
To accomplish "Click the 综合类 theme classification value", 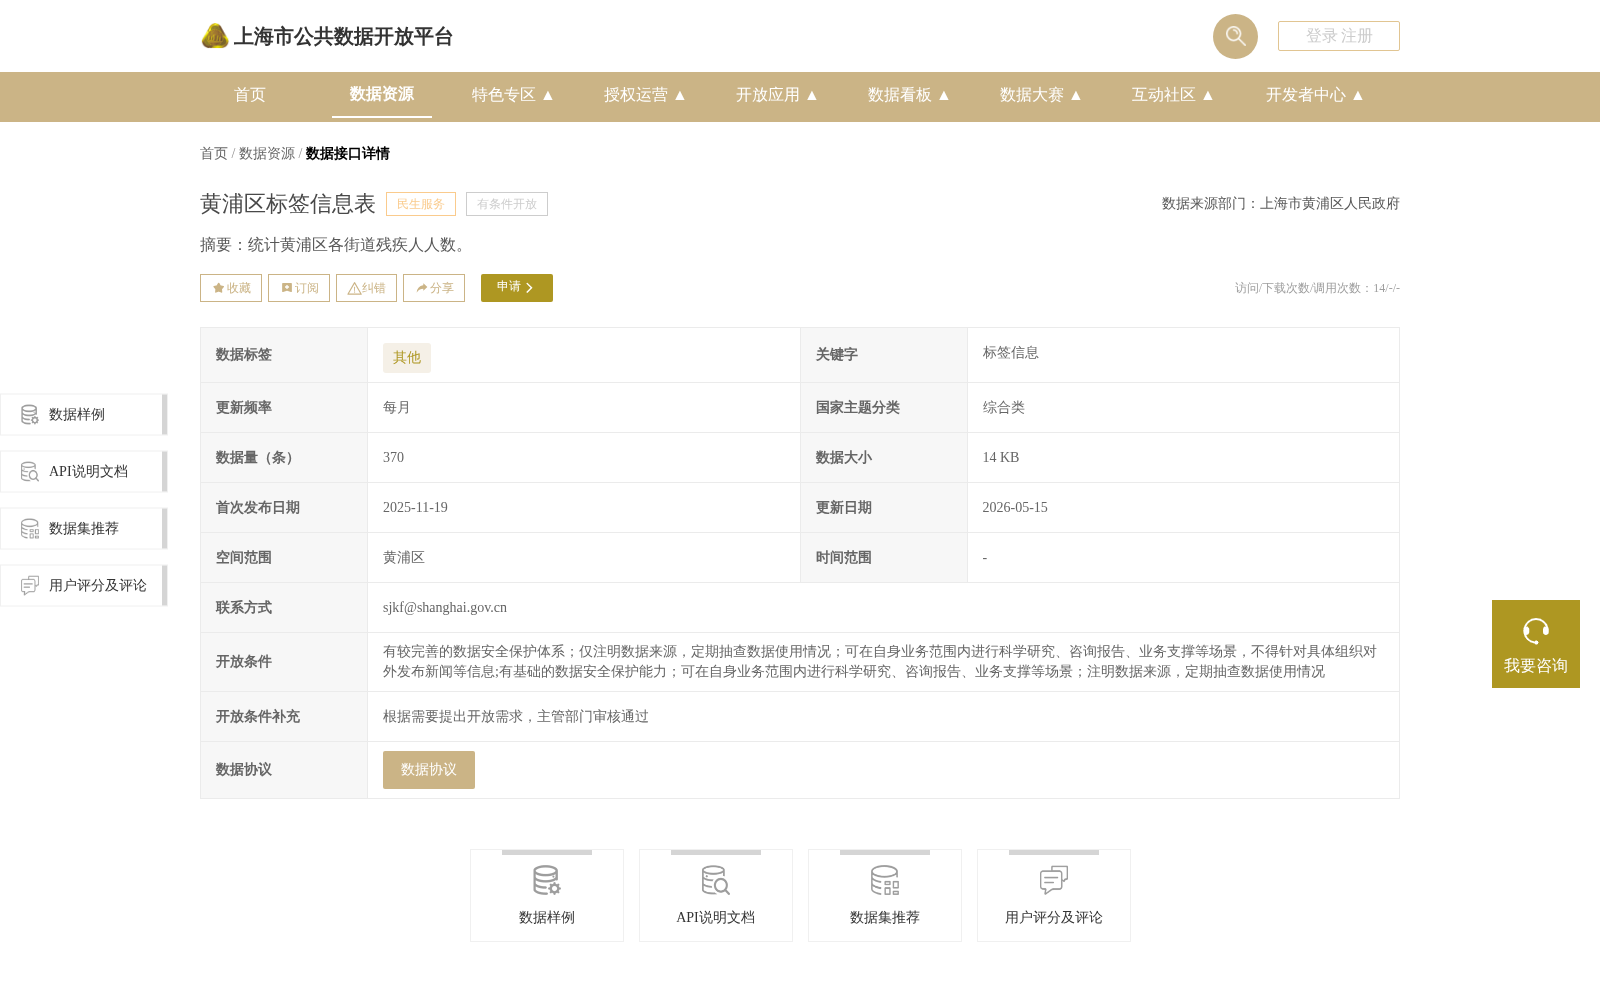I will click(1003, 407).
